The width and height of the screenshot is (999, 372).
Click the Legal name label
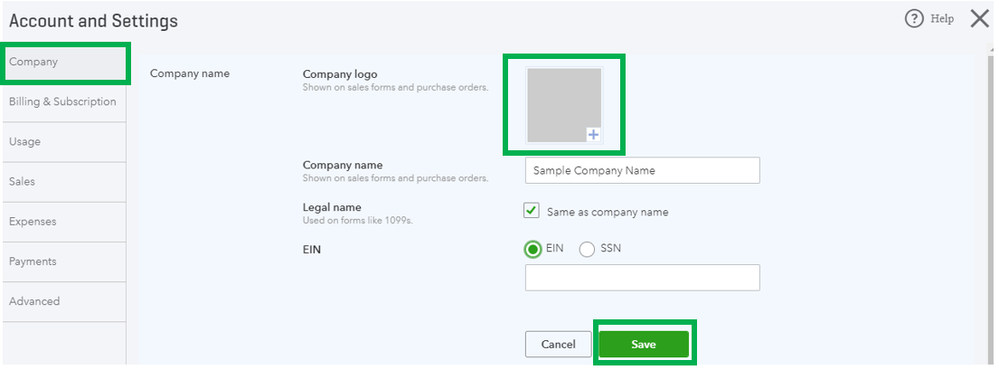pos(332,208)
